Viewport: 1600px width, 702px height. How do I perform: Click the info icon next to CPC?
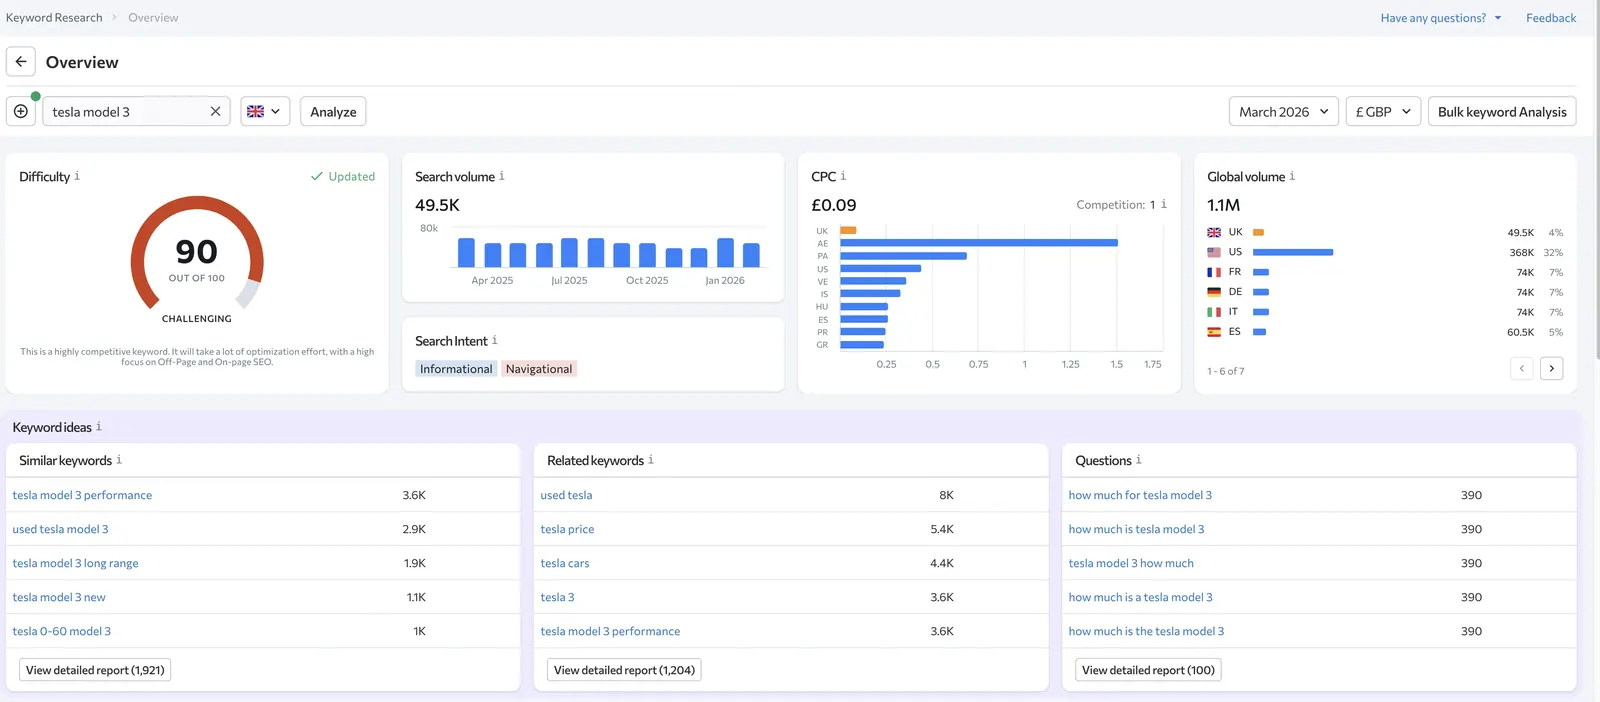[x=843, y=176]
